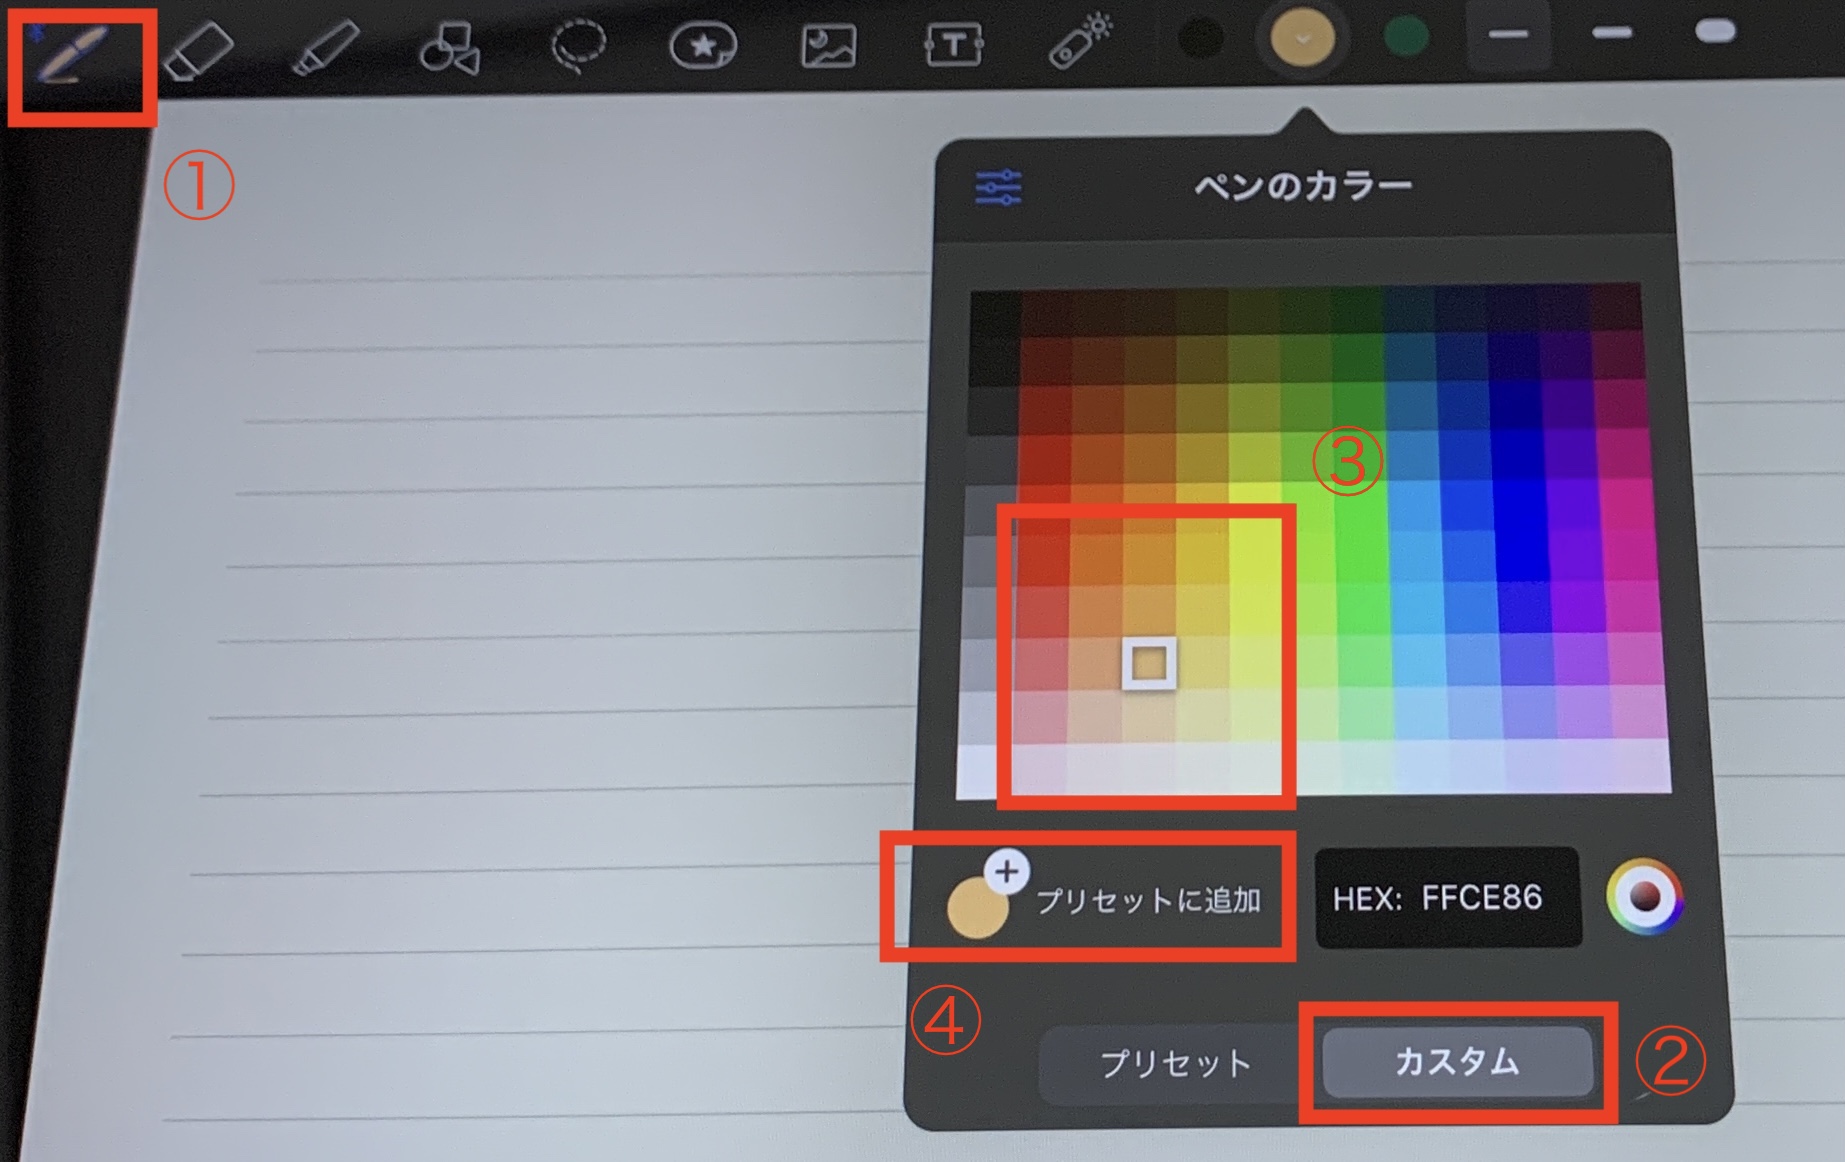Activate the laser pointer tool
1845x1162 pixels.
coord(1080,40)
